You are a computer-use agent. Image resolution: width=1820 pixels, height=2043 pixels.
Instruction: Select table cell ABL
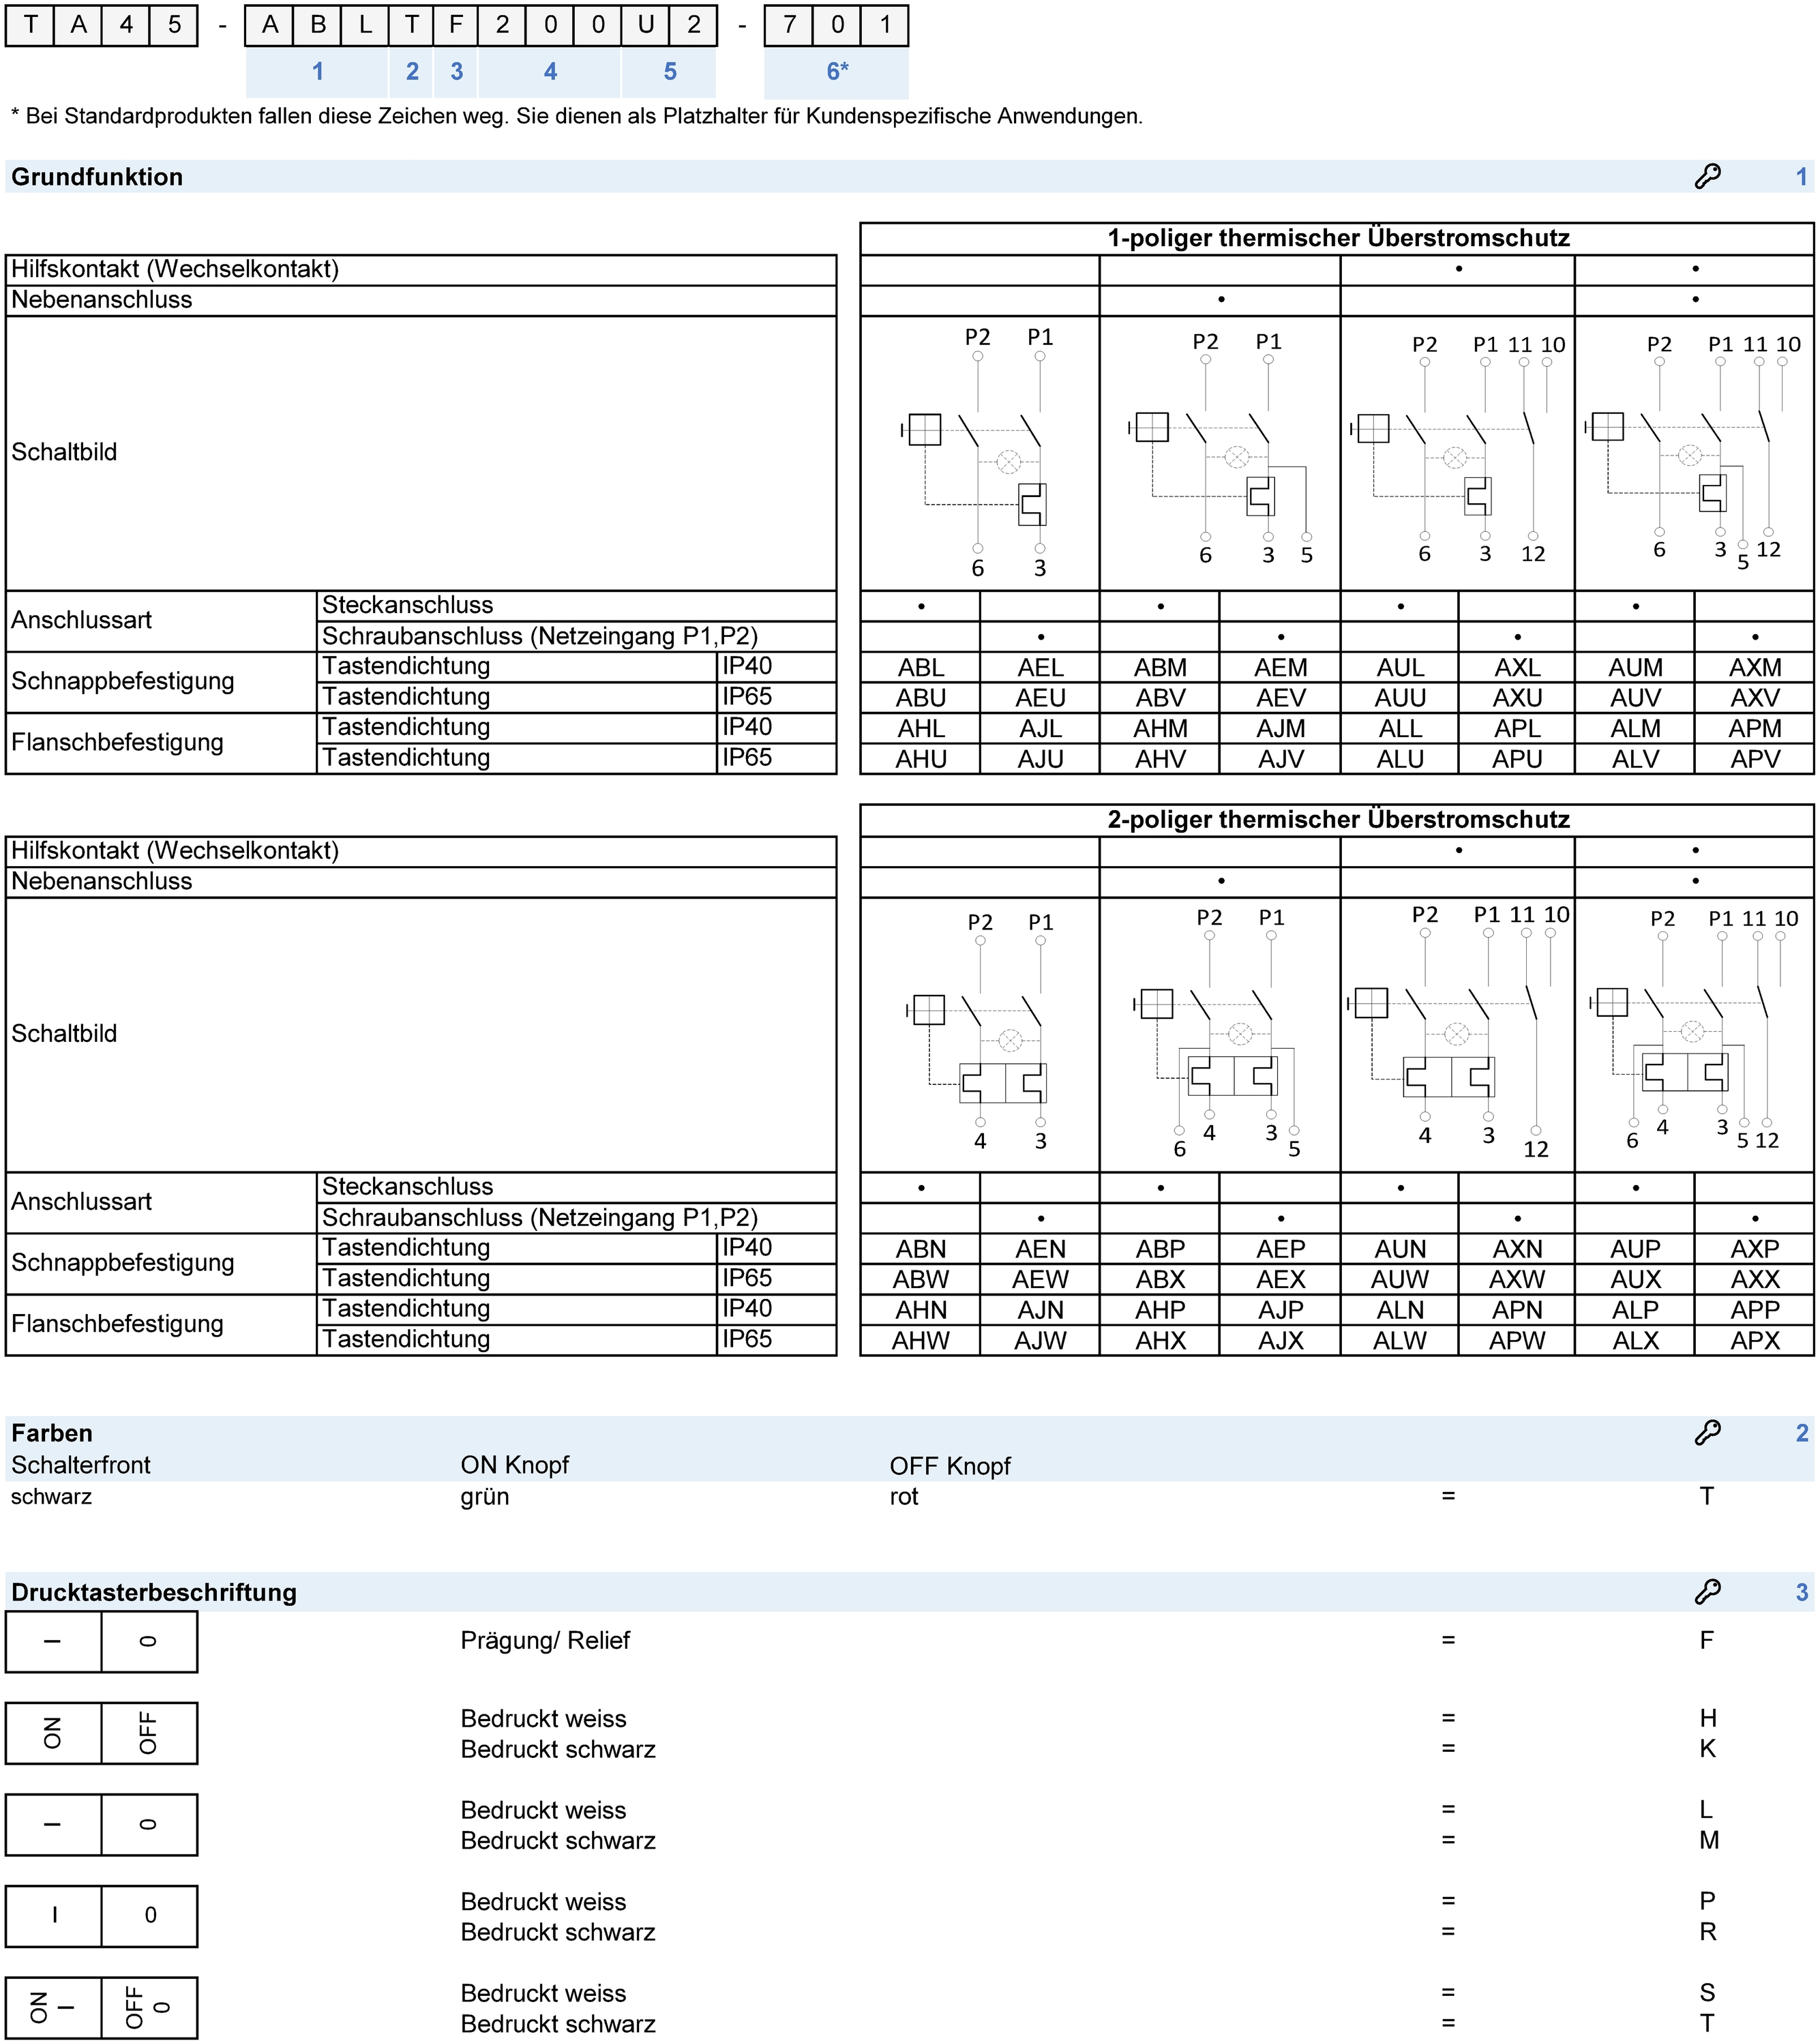tap(921, 667)
